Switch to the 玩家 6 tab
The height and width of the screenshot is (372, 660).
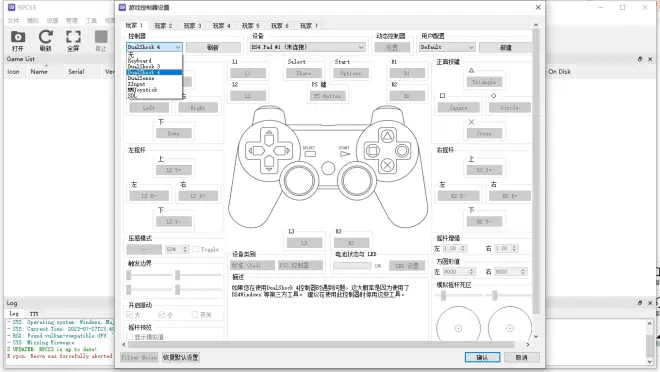(x=279, y=26)
